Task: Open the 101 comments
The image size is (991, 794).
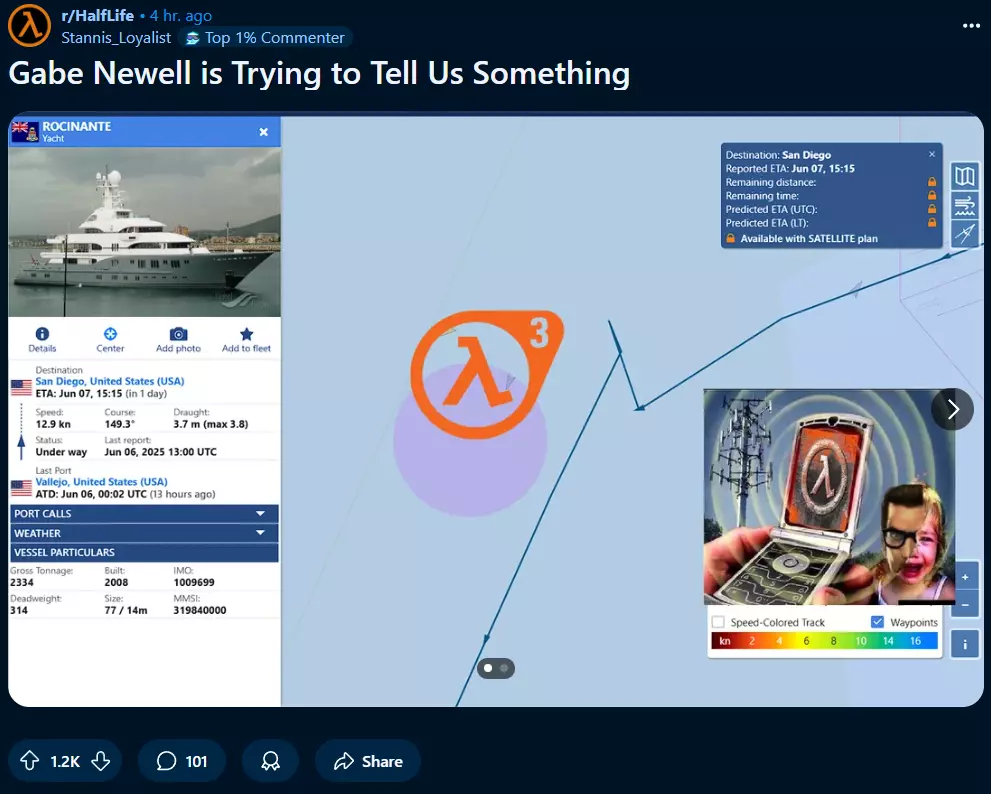Action: [181, 760]
